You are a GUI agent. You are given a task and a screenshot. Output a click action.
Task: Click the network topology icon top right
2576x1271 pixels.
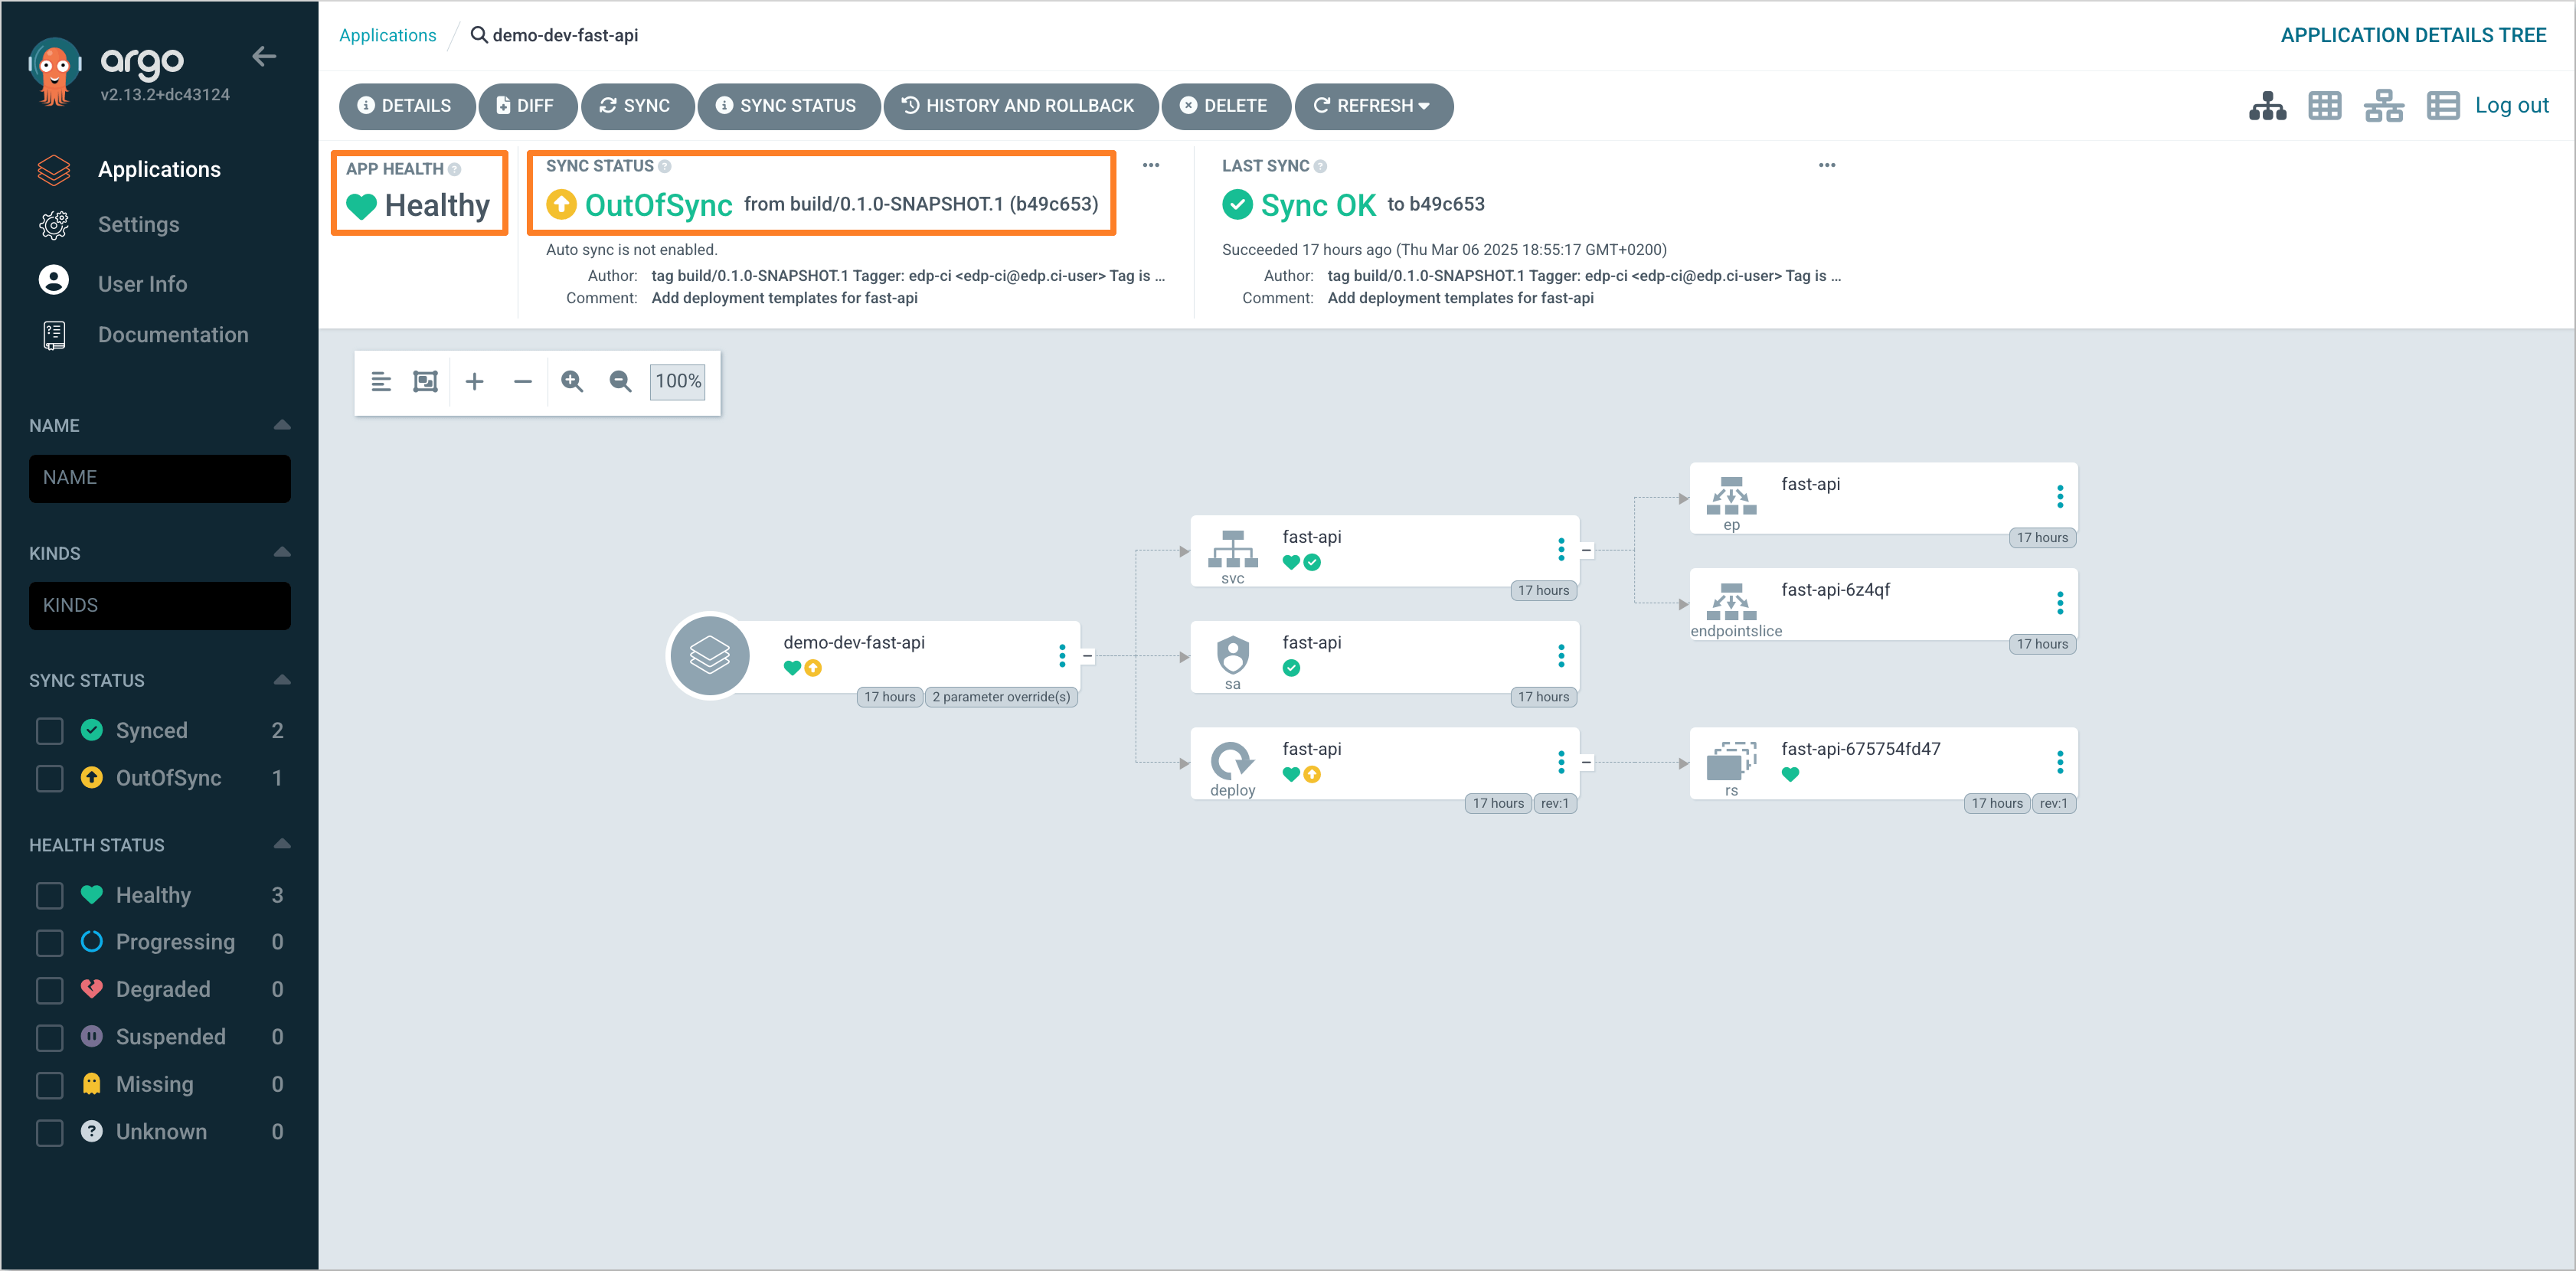pyautogui.click(x=2385, y=106)
